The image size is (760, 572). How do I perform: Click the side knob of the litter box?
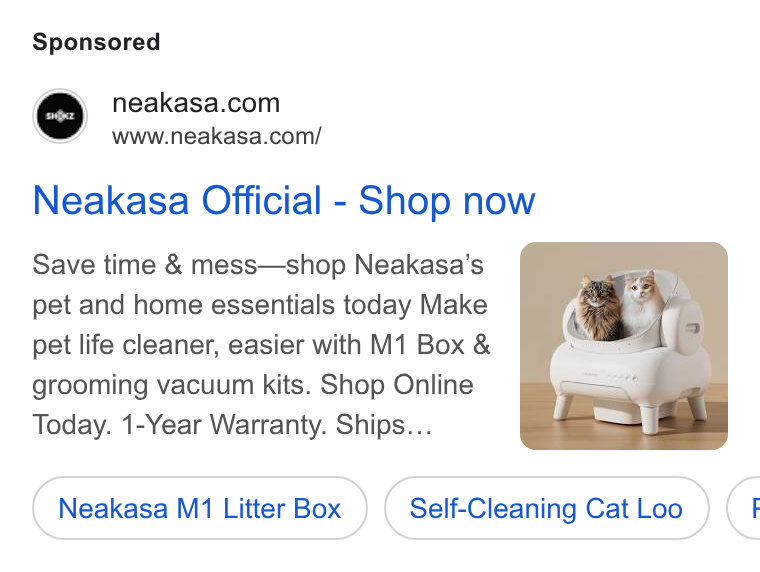click(x=692, y=329)
